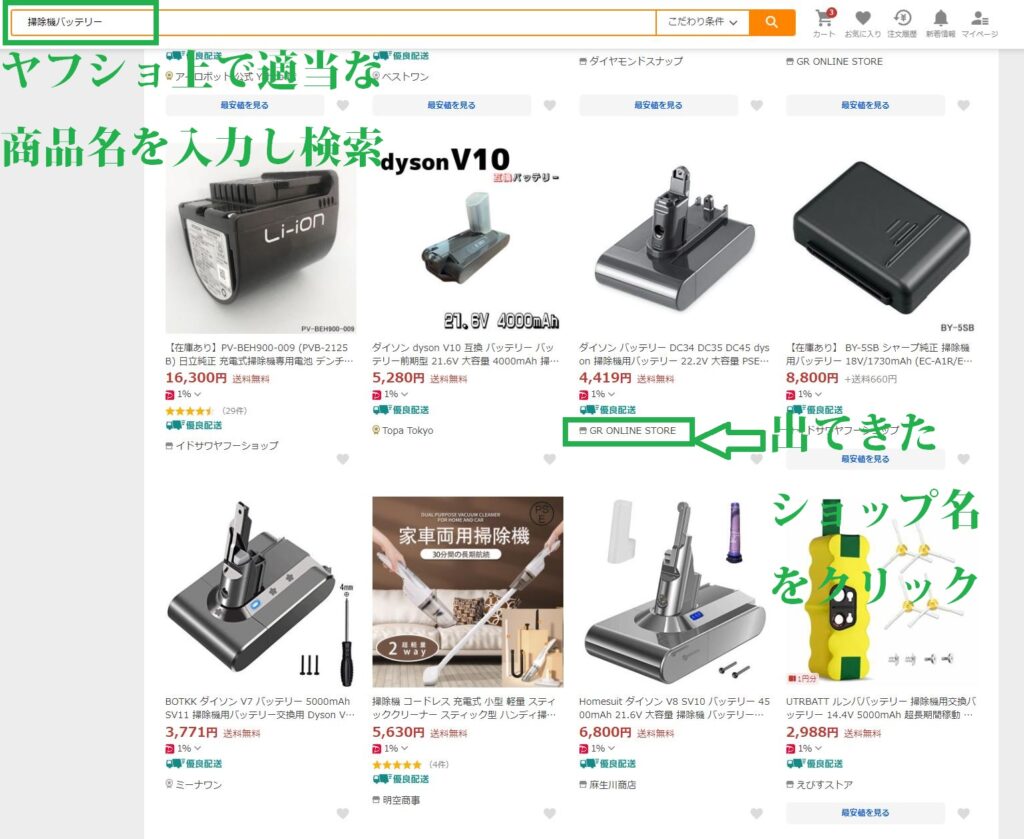
Task: Open the notifications bell icon
Action: coord(940,23)
